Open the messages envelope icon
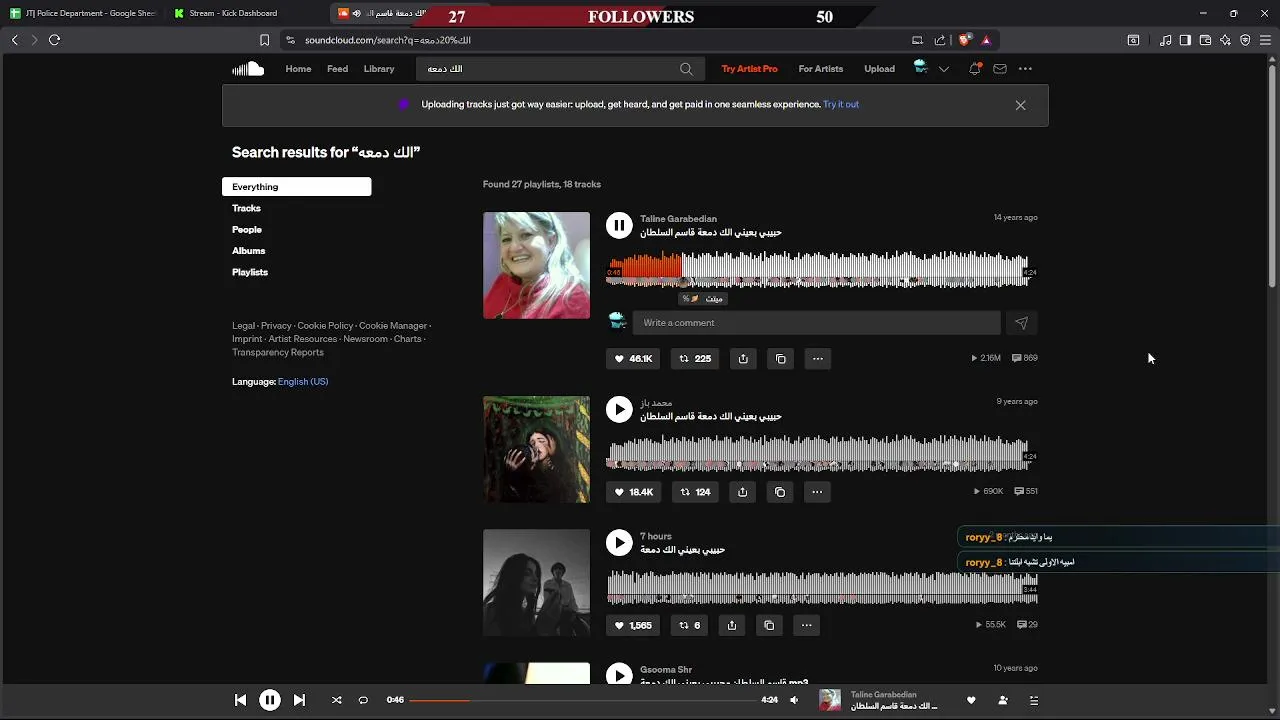 point(1000,69)
